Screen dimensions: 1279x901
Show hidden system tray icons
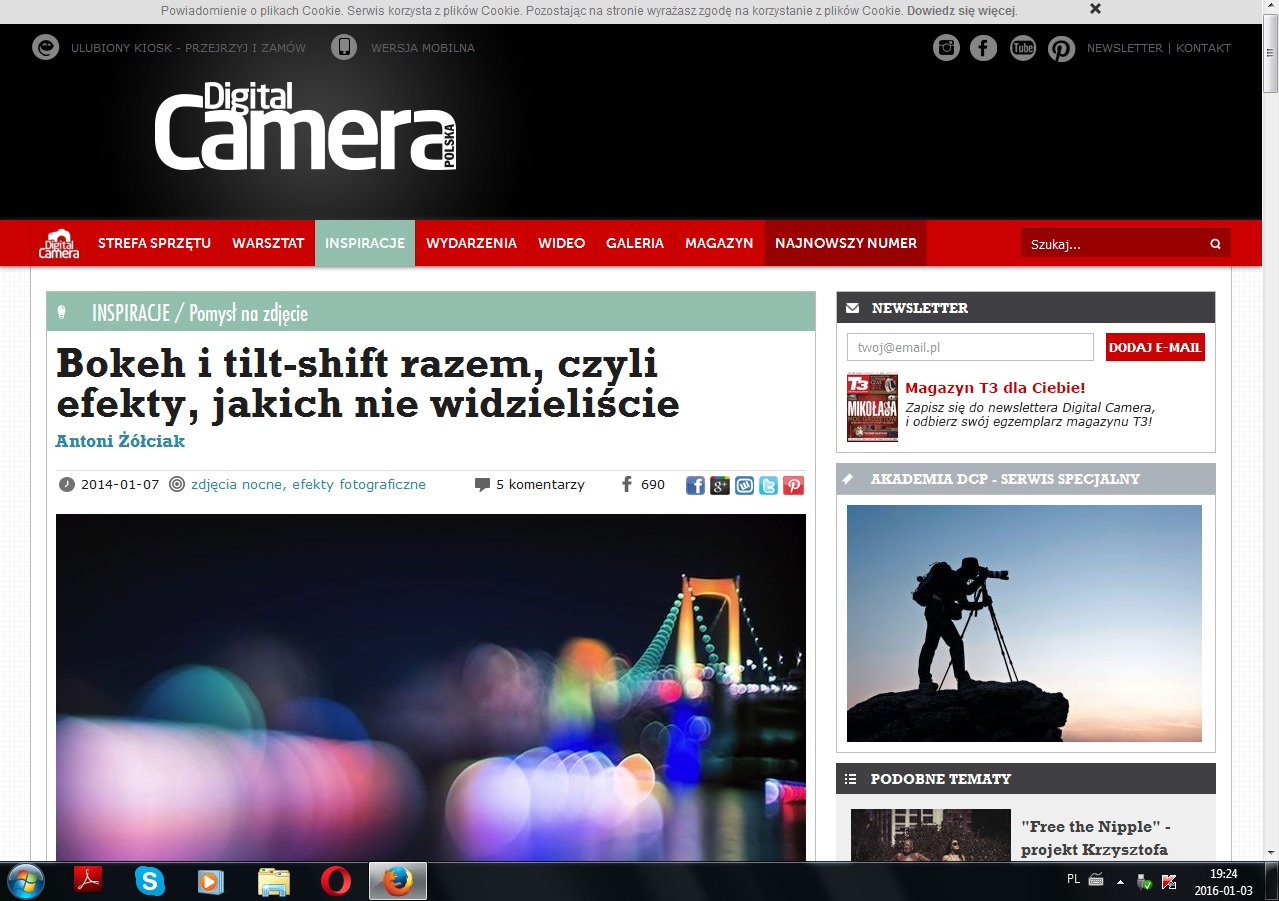[1120, 881]
